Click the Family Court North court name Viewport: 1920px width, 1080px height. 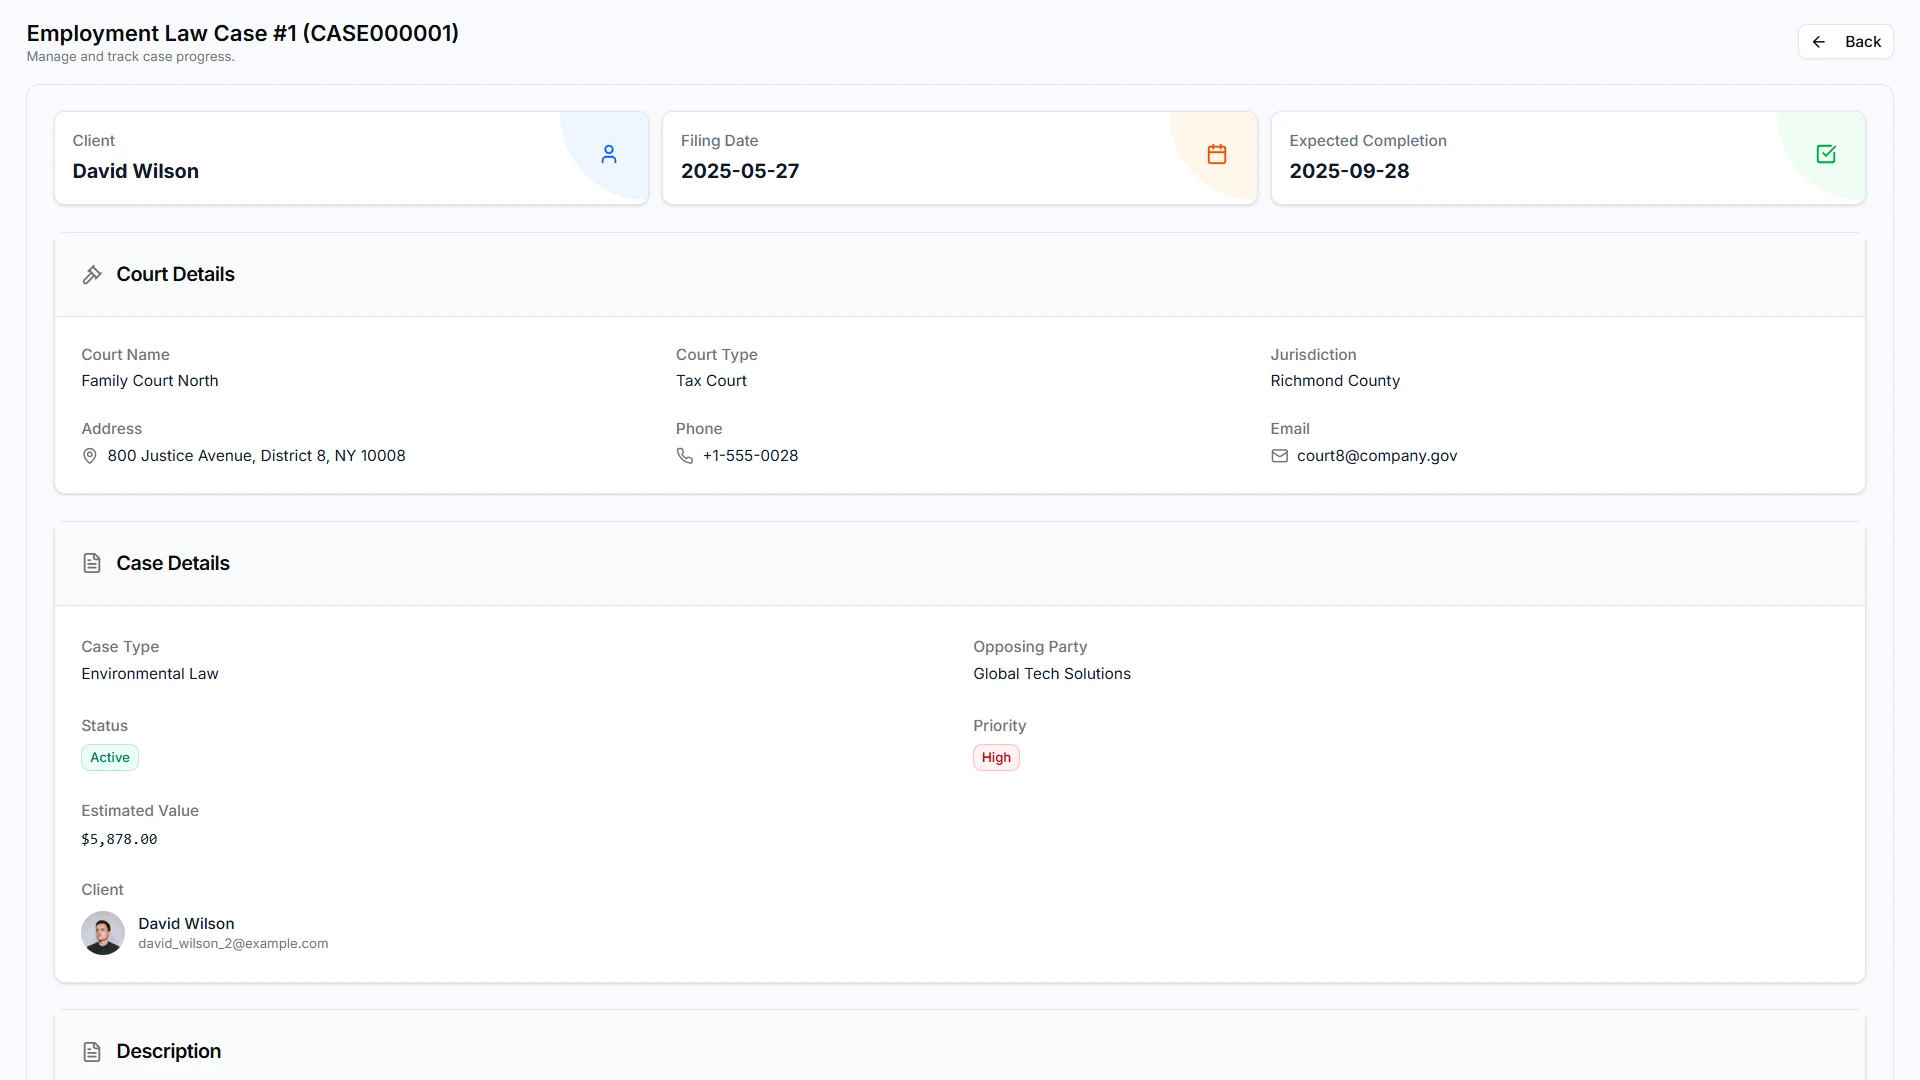pyautogui.click(x=150, y=381)
